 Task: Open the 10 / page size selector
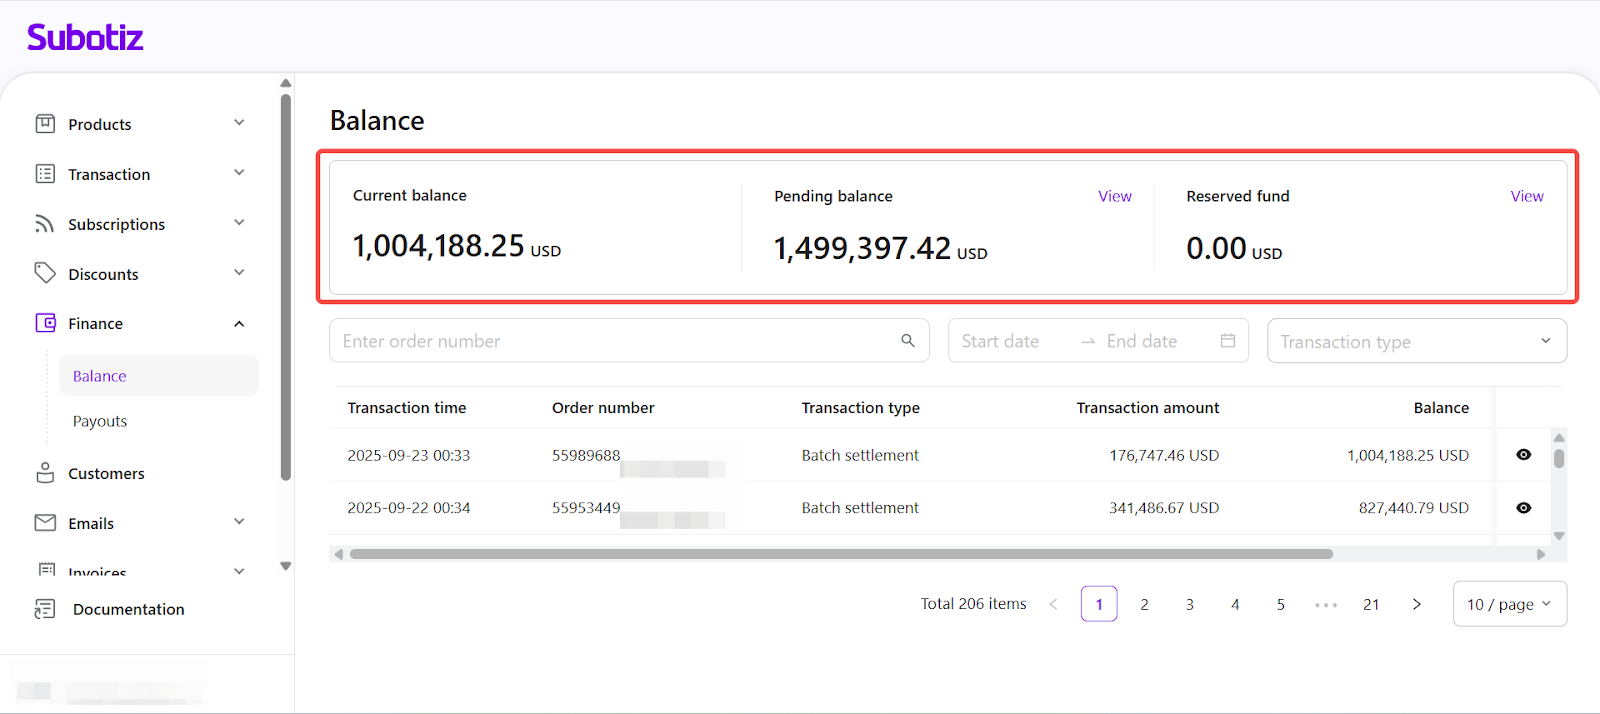click(x=1508, y=604)
